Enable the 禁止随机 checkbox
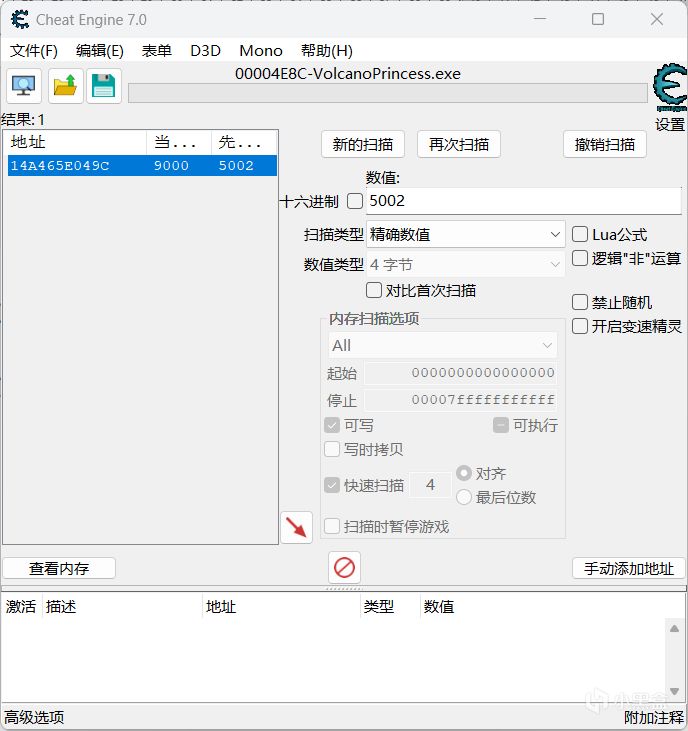The height and width of the screenshot is (731, 688). pos(579,302)
